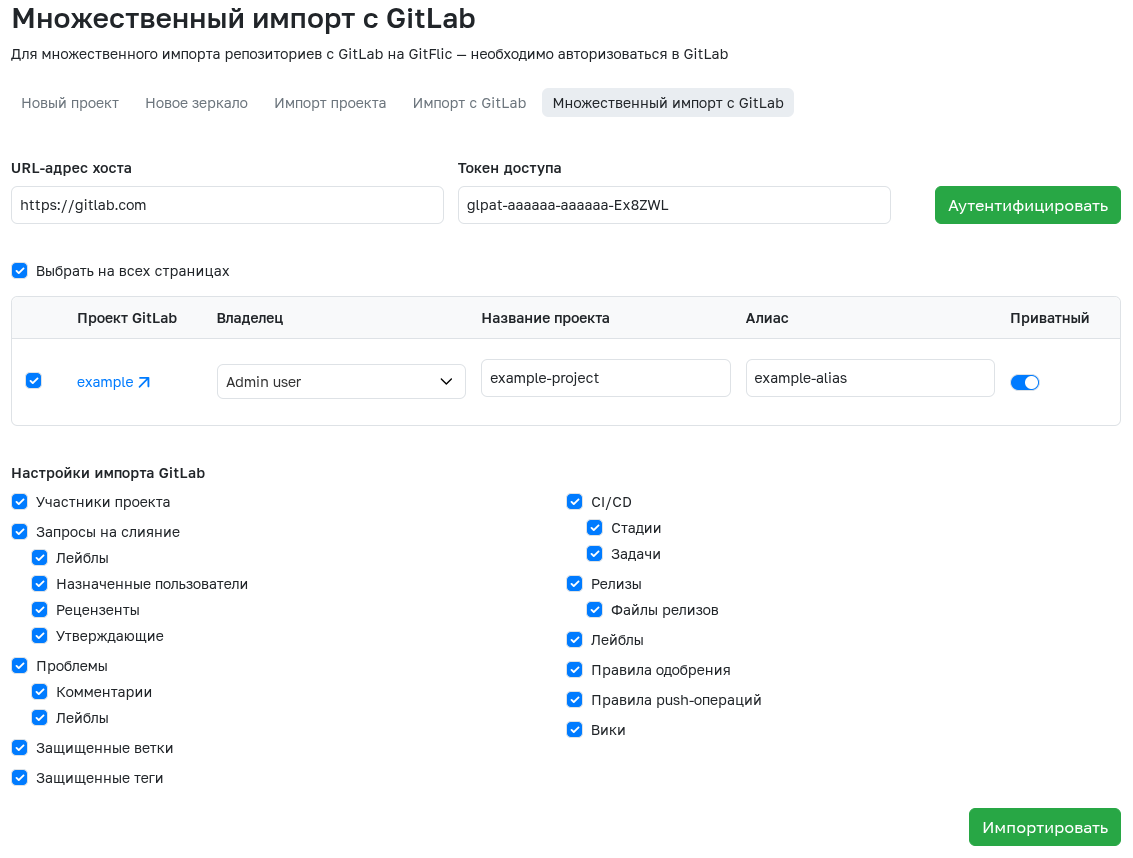Click the Импортировать button
The width and height of the screenshot is (1133, 858).
tap(1045, 827)
